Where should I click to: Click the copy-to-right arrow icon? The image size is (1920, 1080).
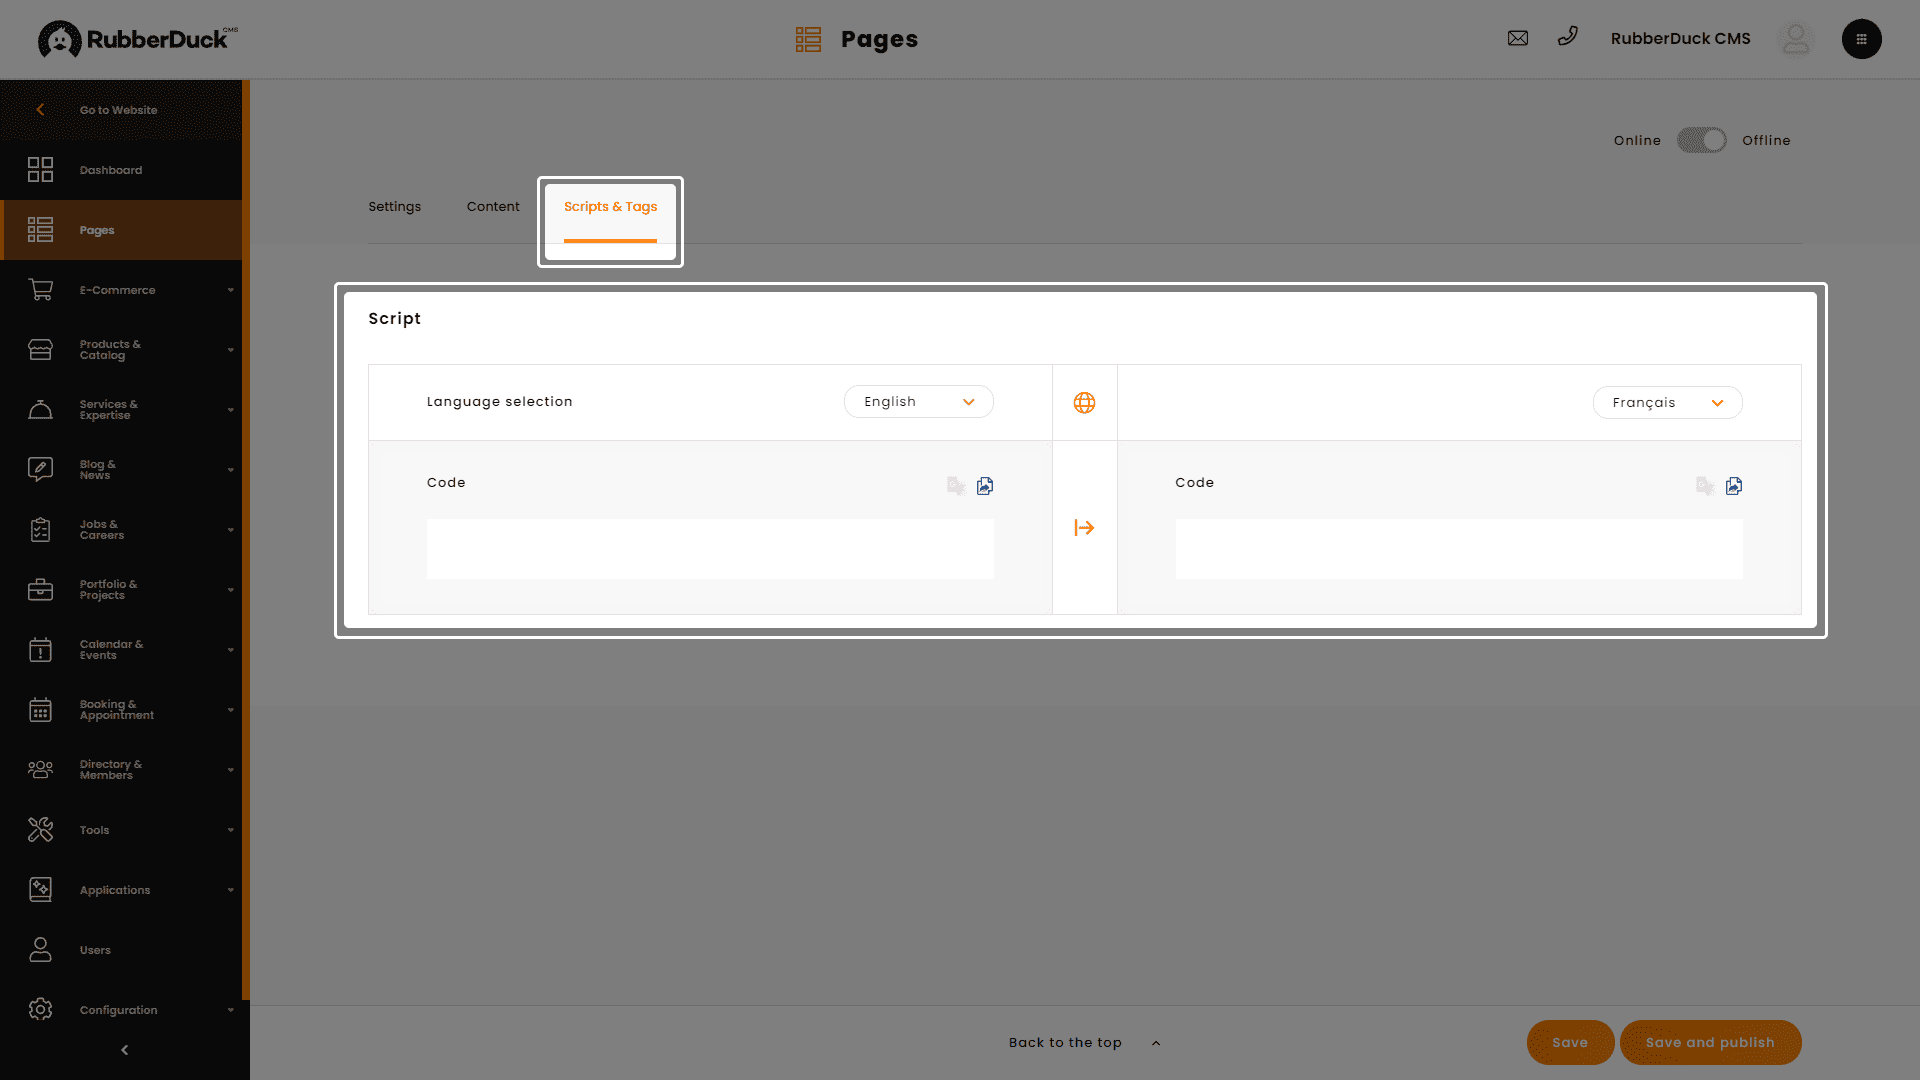pyautogui.click(x=1084, y=528)
